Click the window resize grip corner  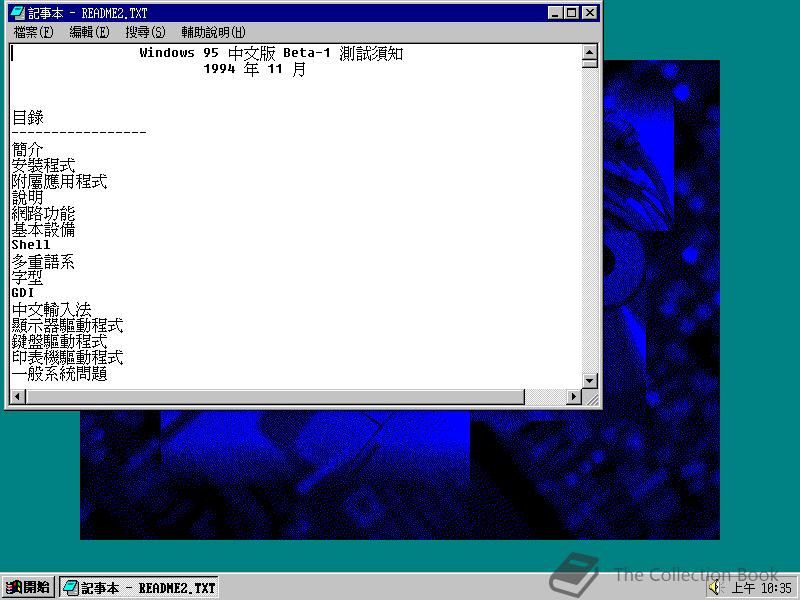coord(591,397)
